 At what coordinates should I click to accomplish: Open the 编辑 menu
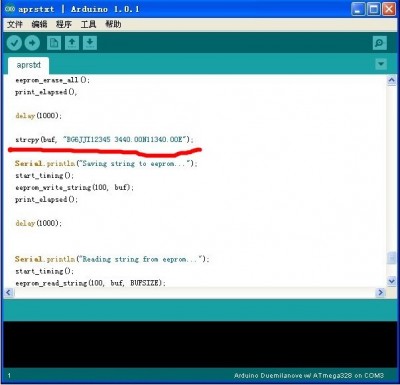click(39, 24)
